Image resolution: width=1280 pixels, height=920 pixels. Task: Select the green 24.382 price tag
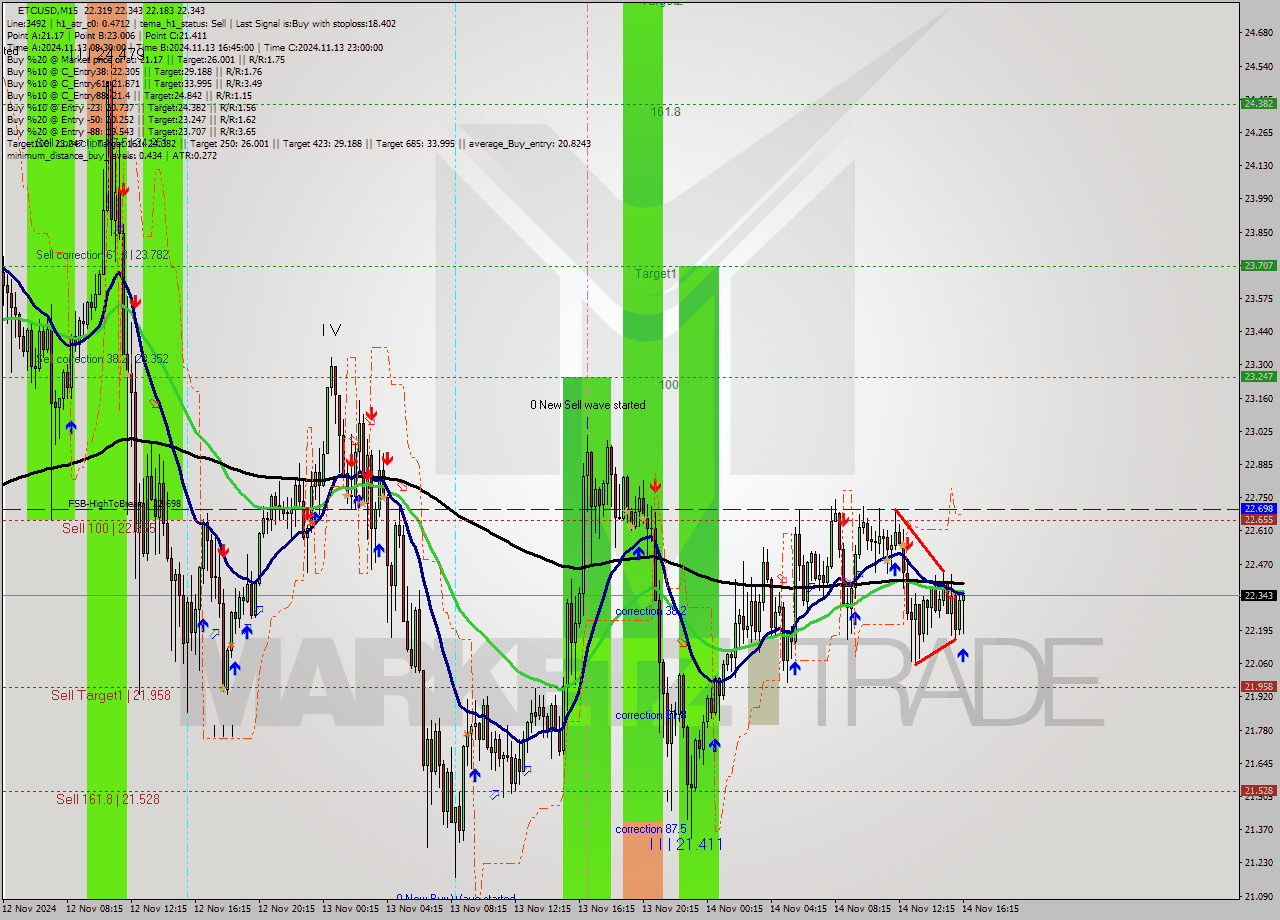pos(1258,103)
